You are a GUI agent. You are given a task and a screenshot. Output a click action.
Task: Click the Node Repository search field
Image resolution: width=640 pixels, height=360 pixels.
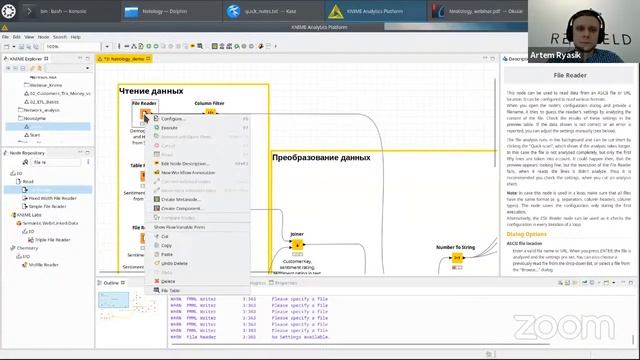[x=56, y=162]
